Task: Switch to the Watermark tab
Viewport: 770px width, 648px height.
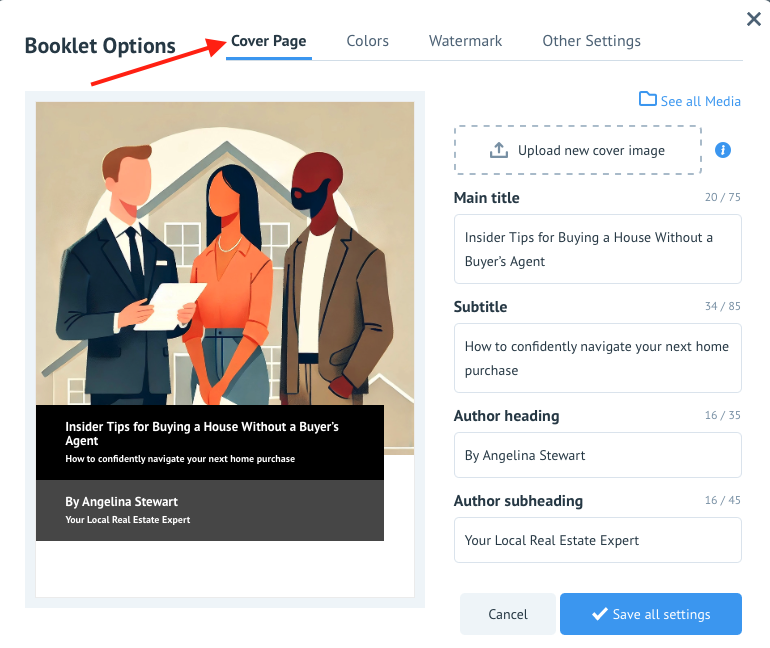Action: [x=465, y=41]
